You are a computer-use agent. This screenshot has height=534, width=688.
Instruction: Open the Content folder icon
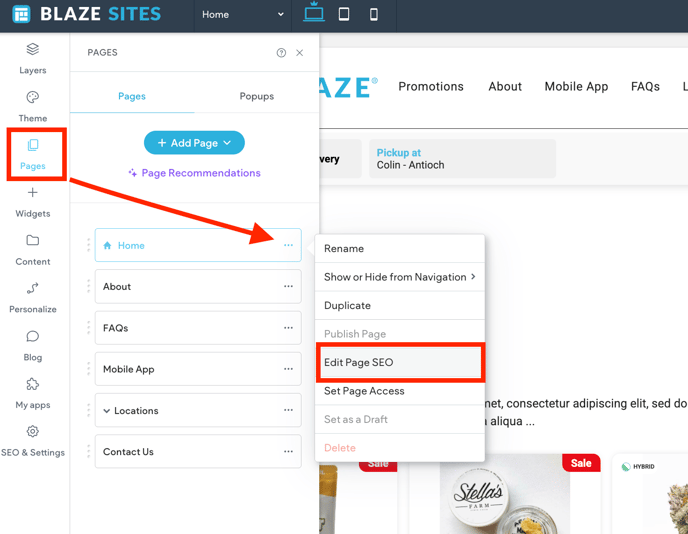click(33, 241)
